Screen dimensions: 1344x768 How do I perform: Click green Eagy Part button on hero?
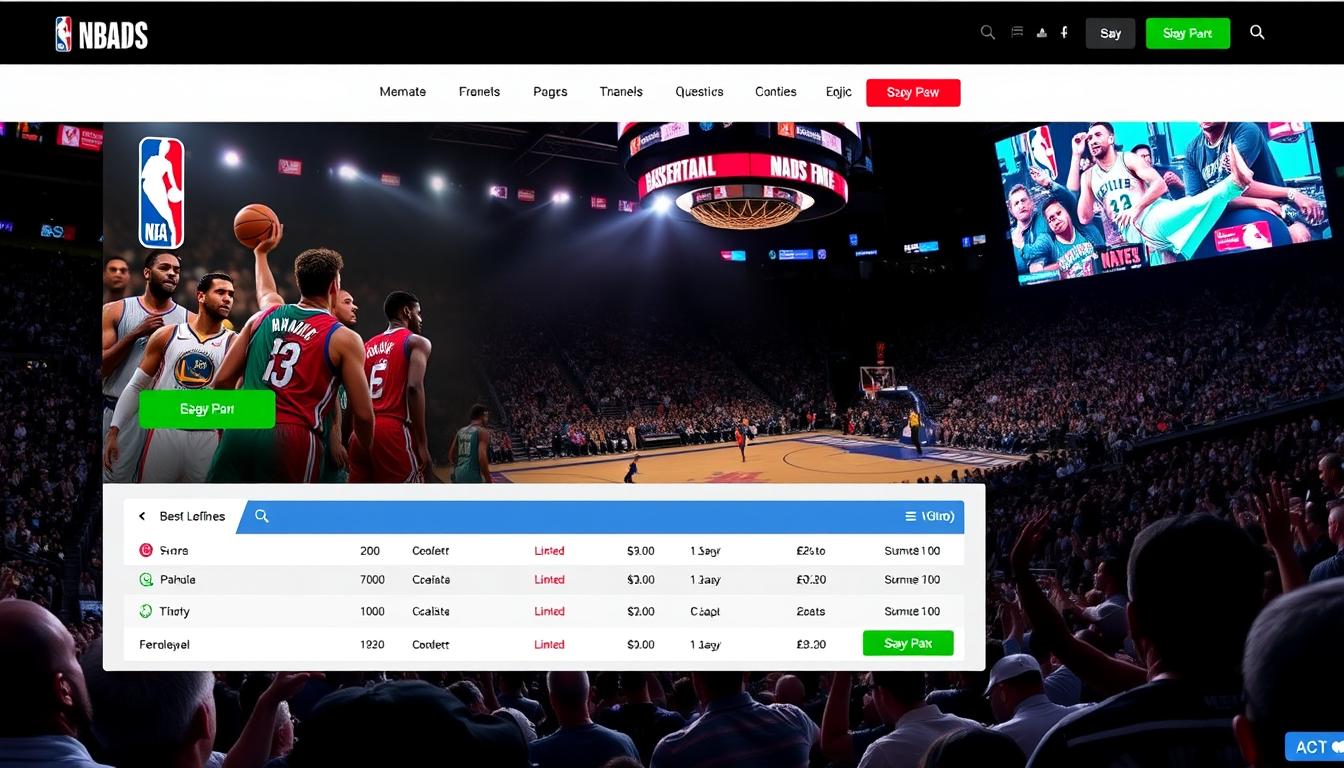(207, 409)
